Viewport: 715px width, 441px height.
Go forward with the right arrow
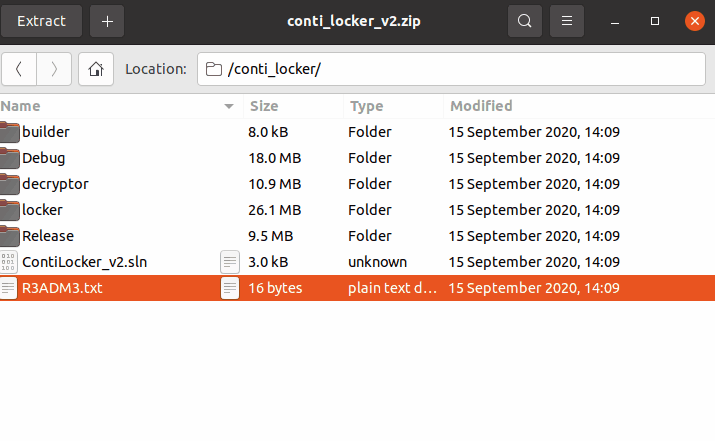54,69
